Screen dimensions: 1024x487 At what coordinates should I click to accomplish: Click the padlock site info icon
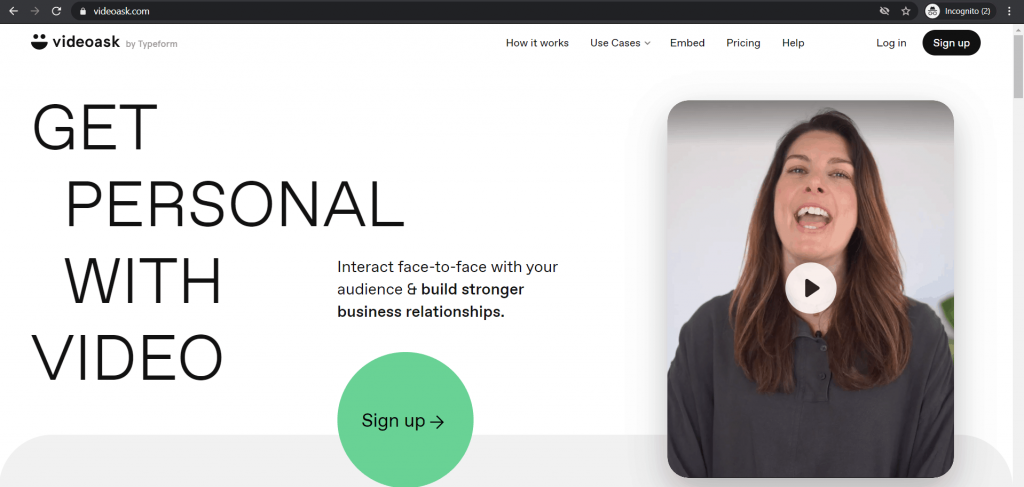pos(82,11)
